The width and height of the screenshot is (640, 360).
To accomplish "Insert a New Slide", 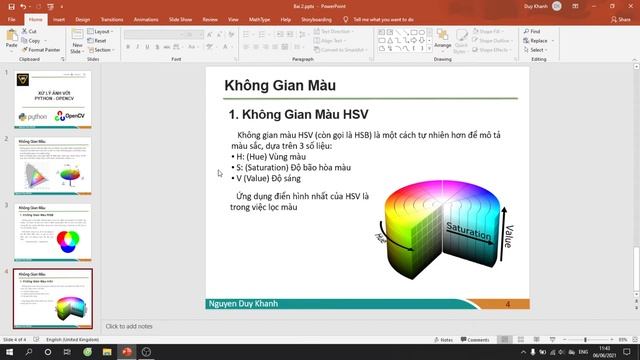I will pos(77,41).
